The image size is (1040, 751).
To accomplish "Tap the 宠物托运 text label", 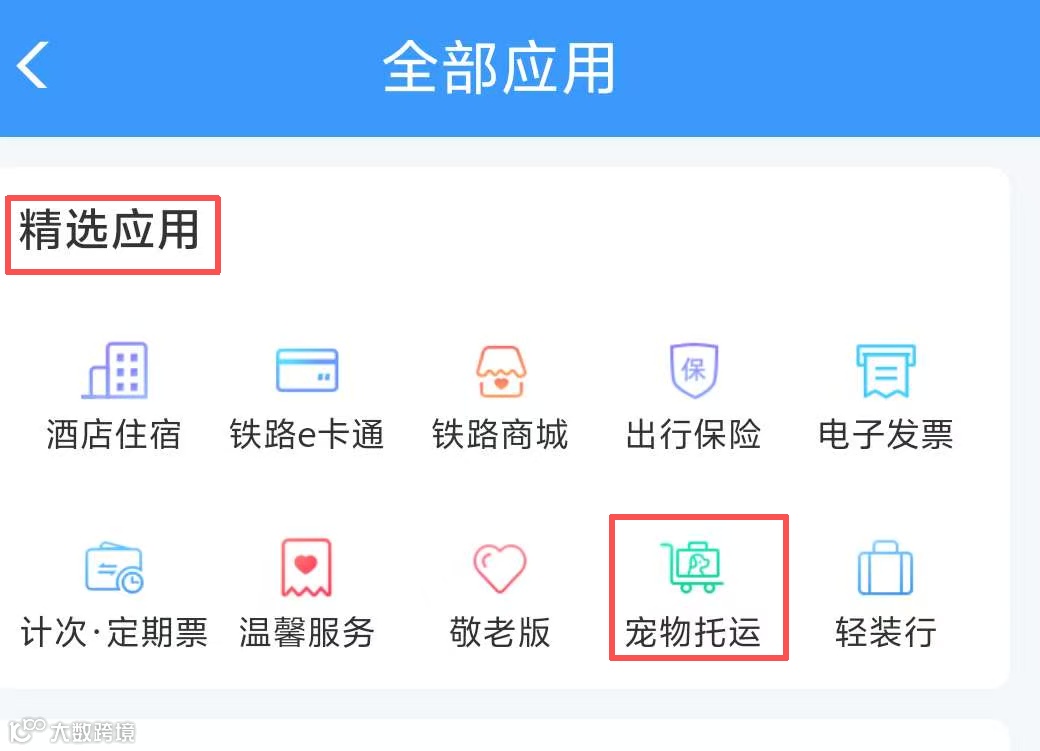I will 693,632.
